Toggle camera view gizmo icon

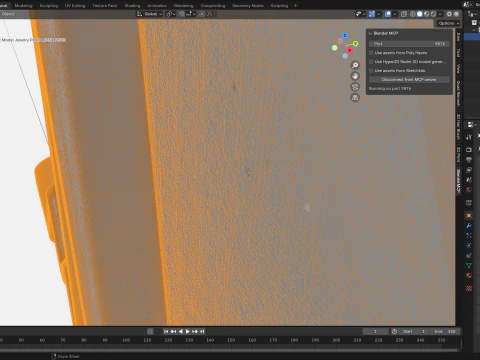click(x=355, y=87)
